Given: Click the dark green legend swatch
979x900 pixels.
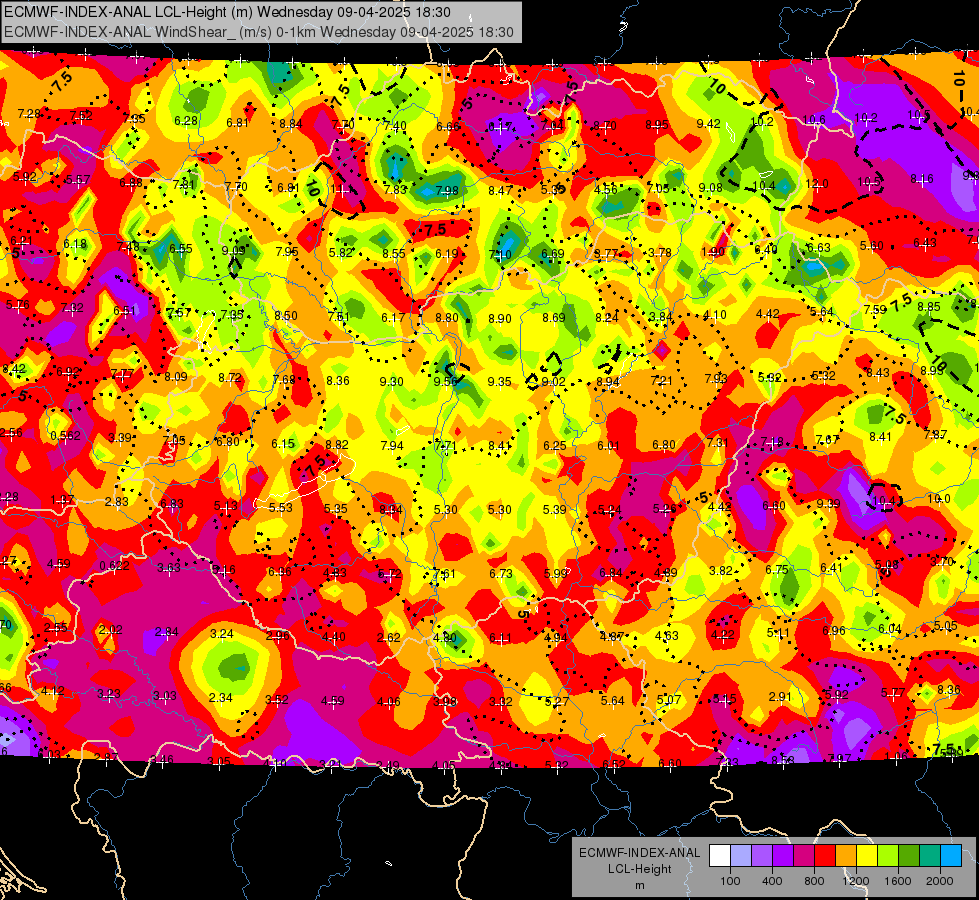Looking at the screenshot, I should (x=909, y=856).
